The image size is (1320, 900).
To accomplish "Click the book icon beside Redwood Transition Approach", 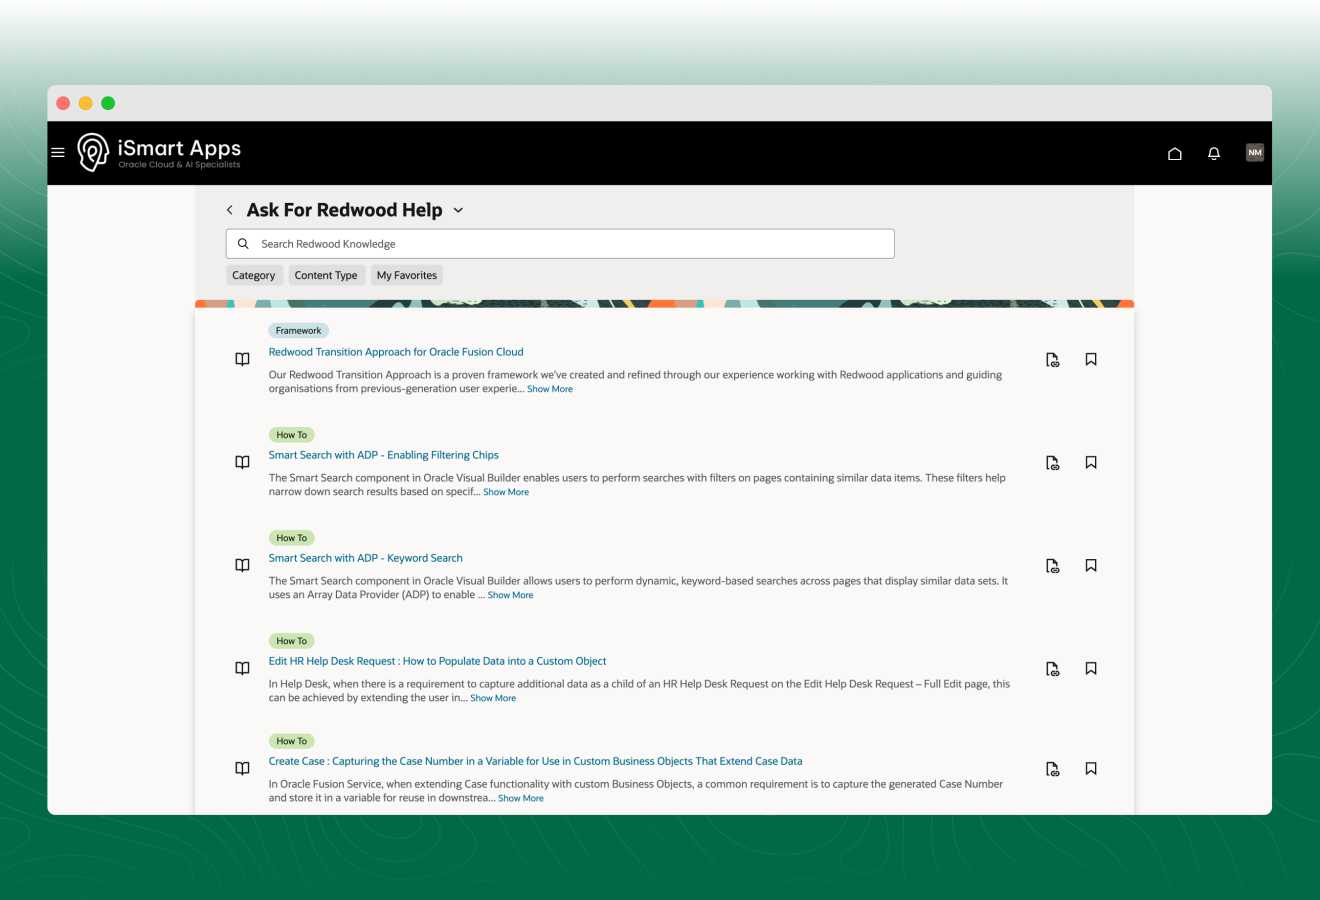I will (242, 359).
